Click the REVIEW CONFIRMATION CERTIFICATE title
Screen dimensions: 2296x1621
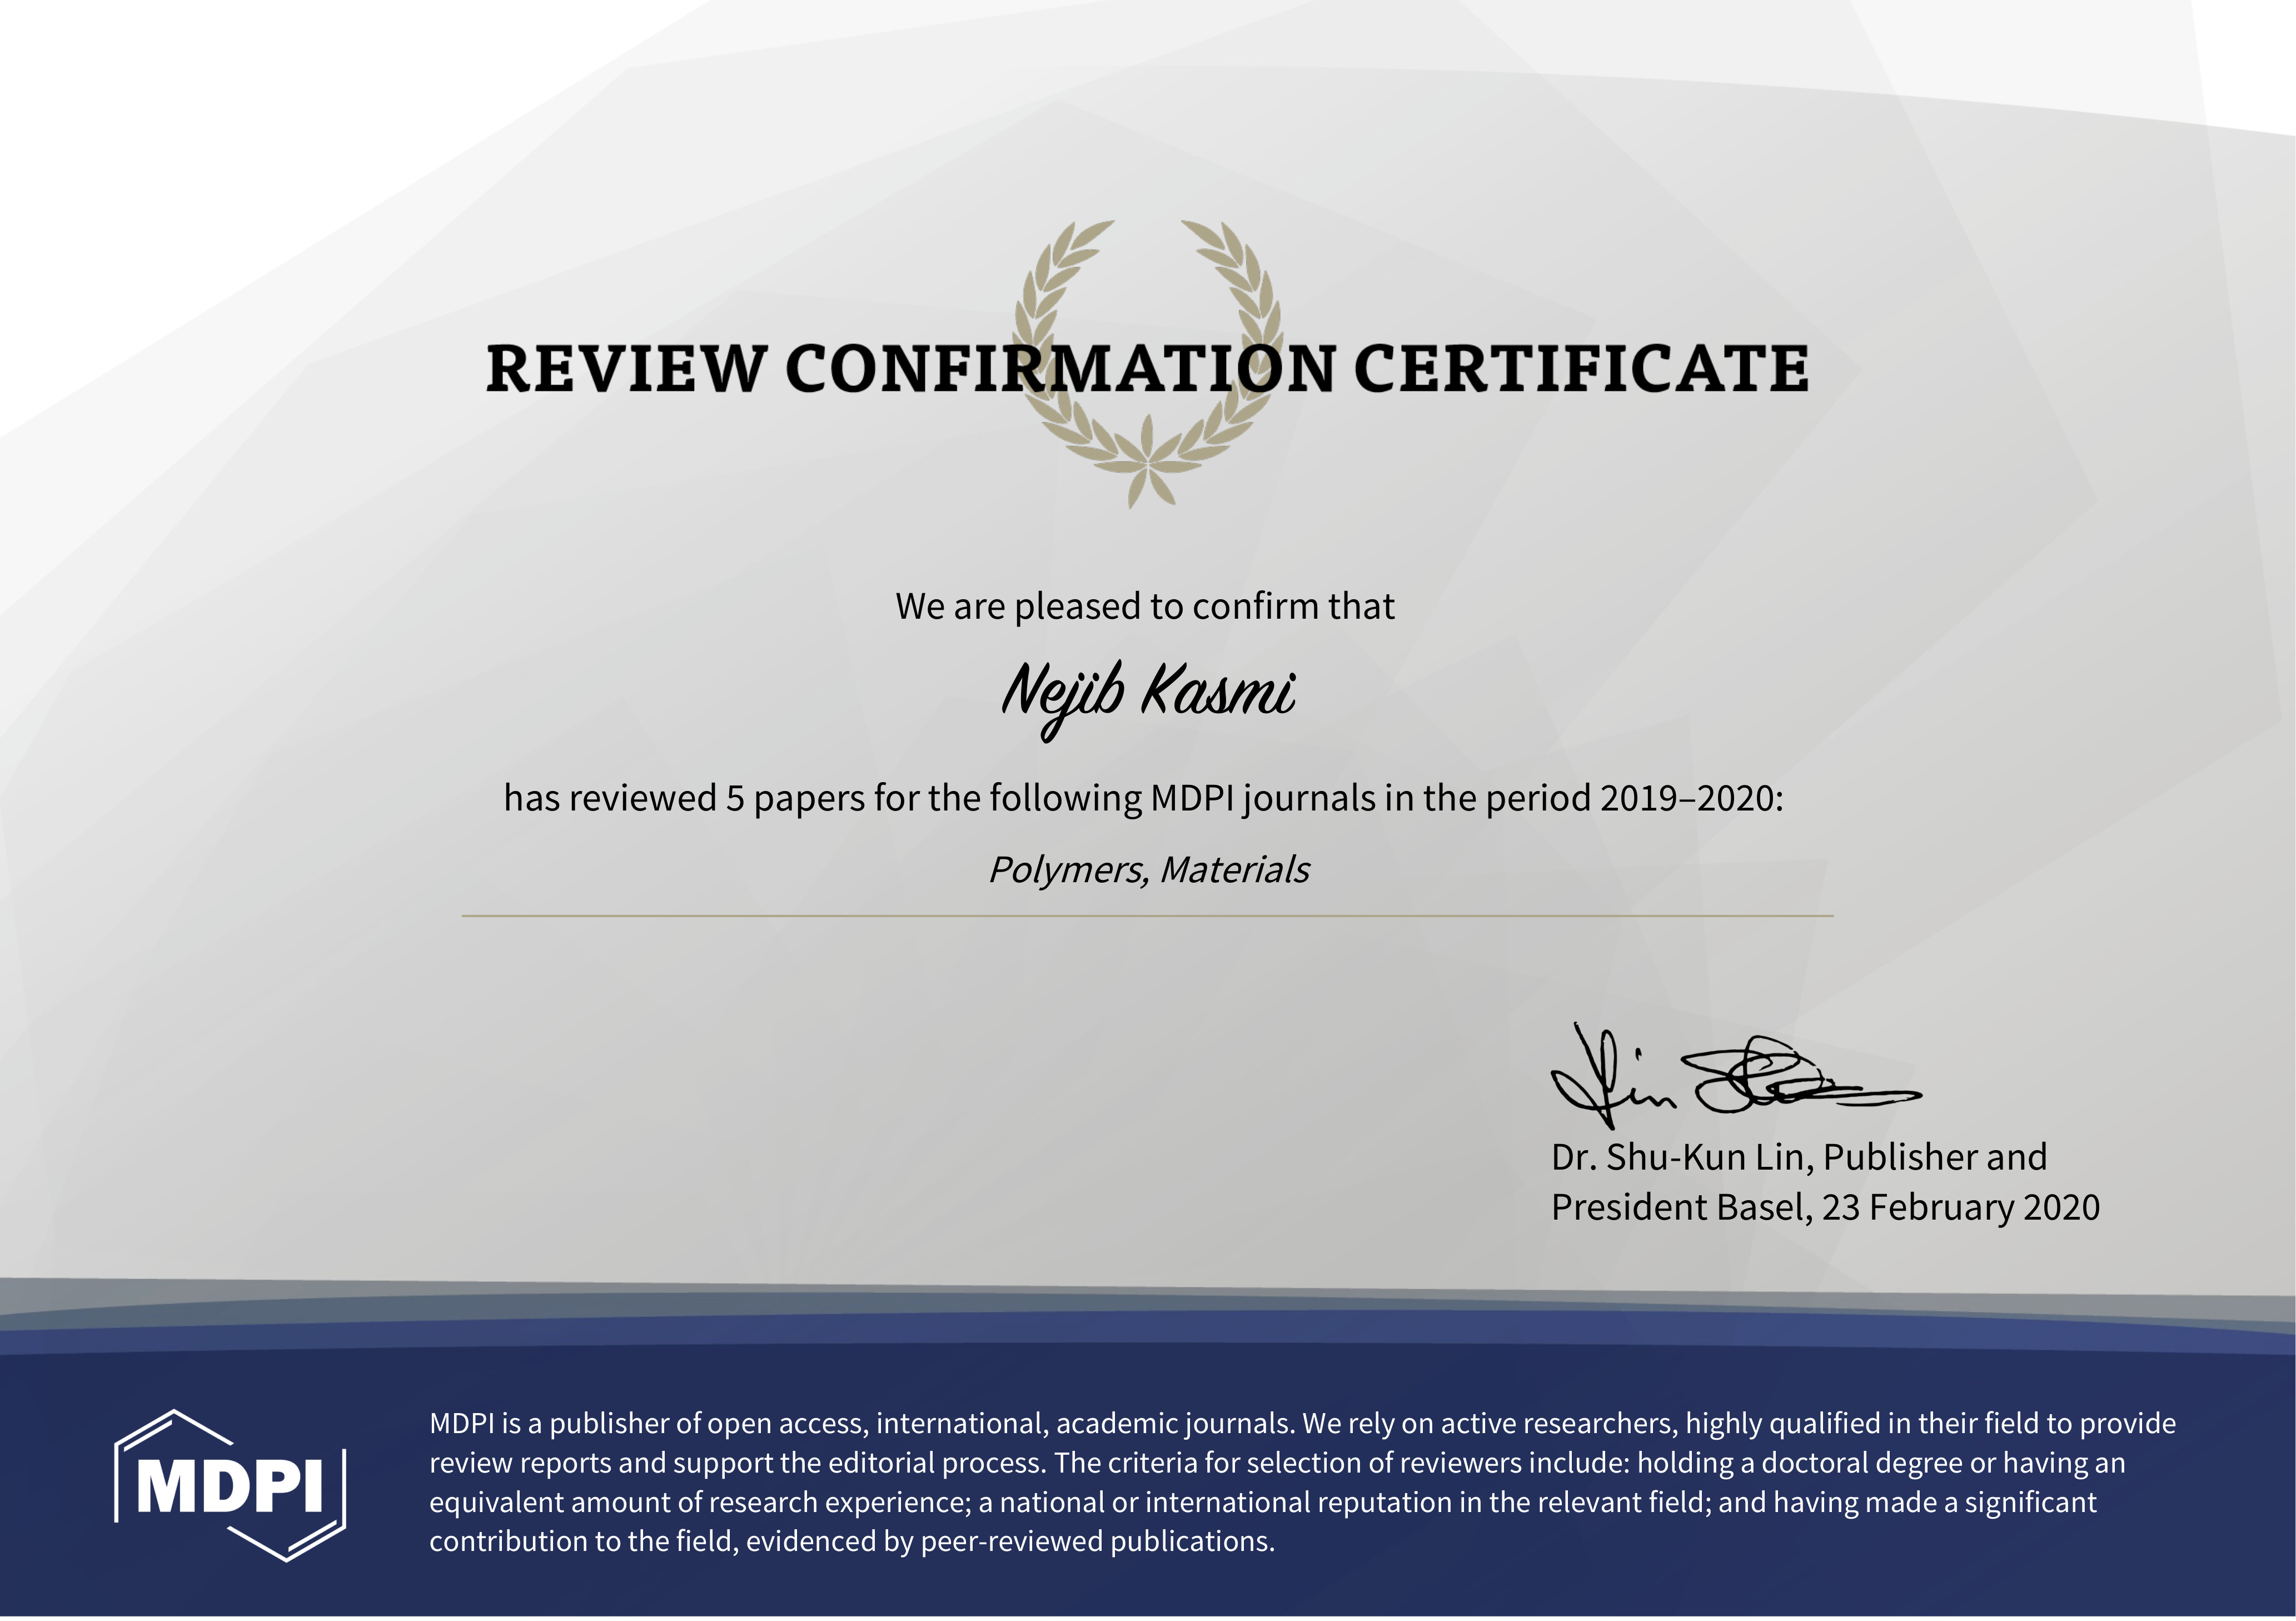[x=1147, y=368]
